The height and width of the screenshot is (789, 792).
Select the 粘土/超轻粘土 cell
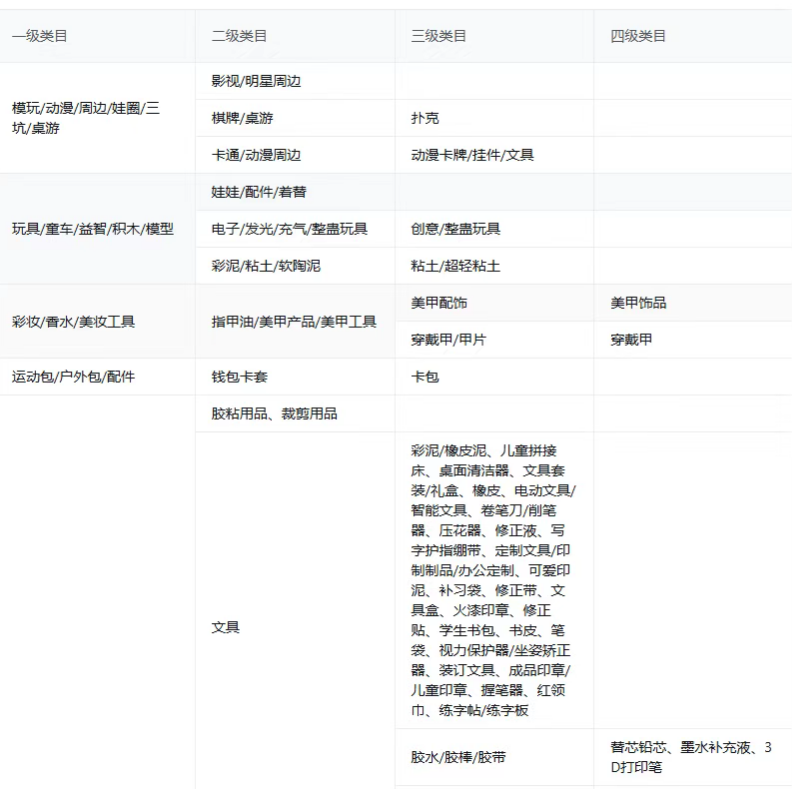click(x=455, y=266)
